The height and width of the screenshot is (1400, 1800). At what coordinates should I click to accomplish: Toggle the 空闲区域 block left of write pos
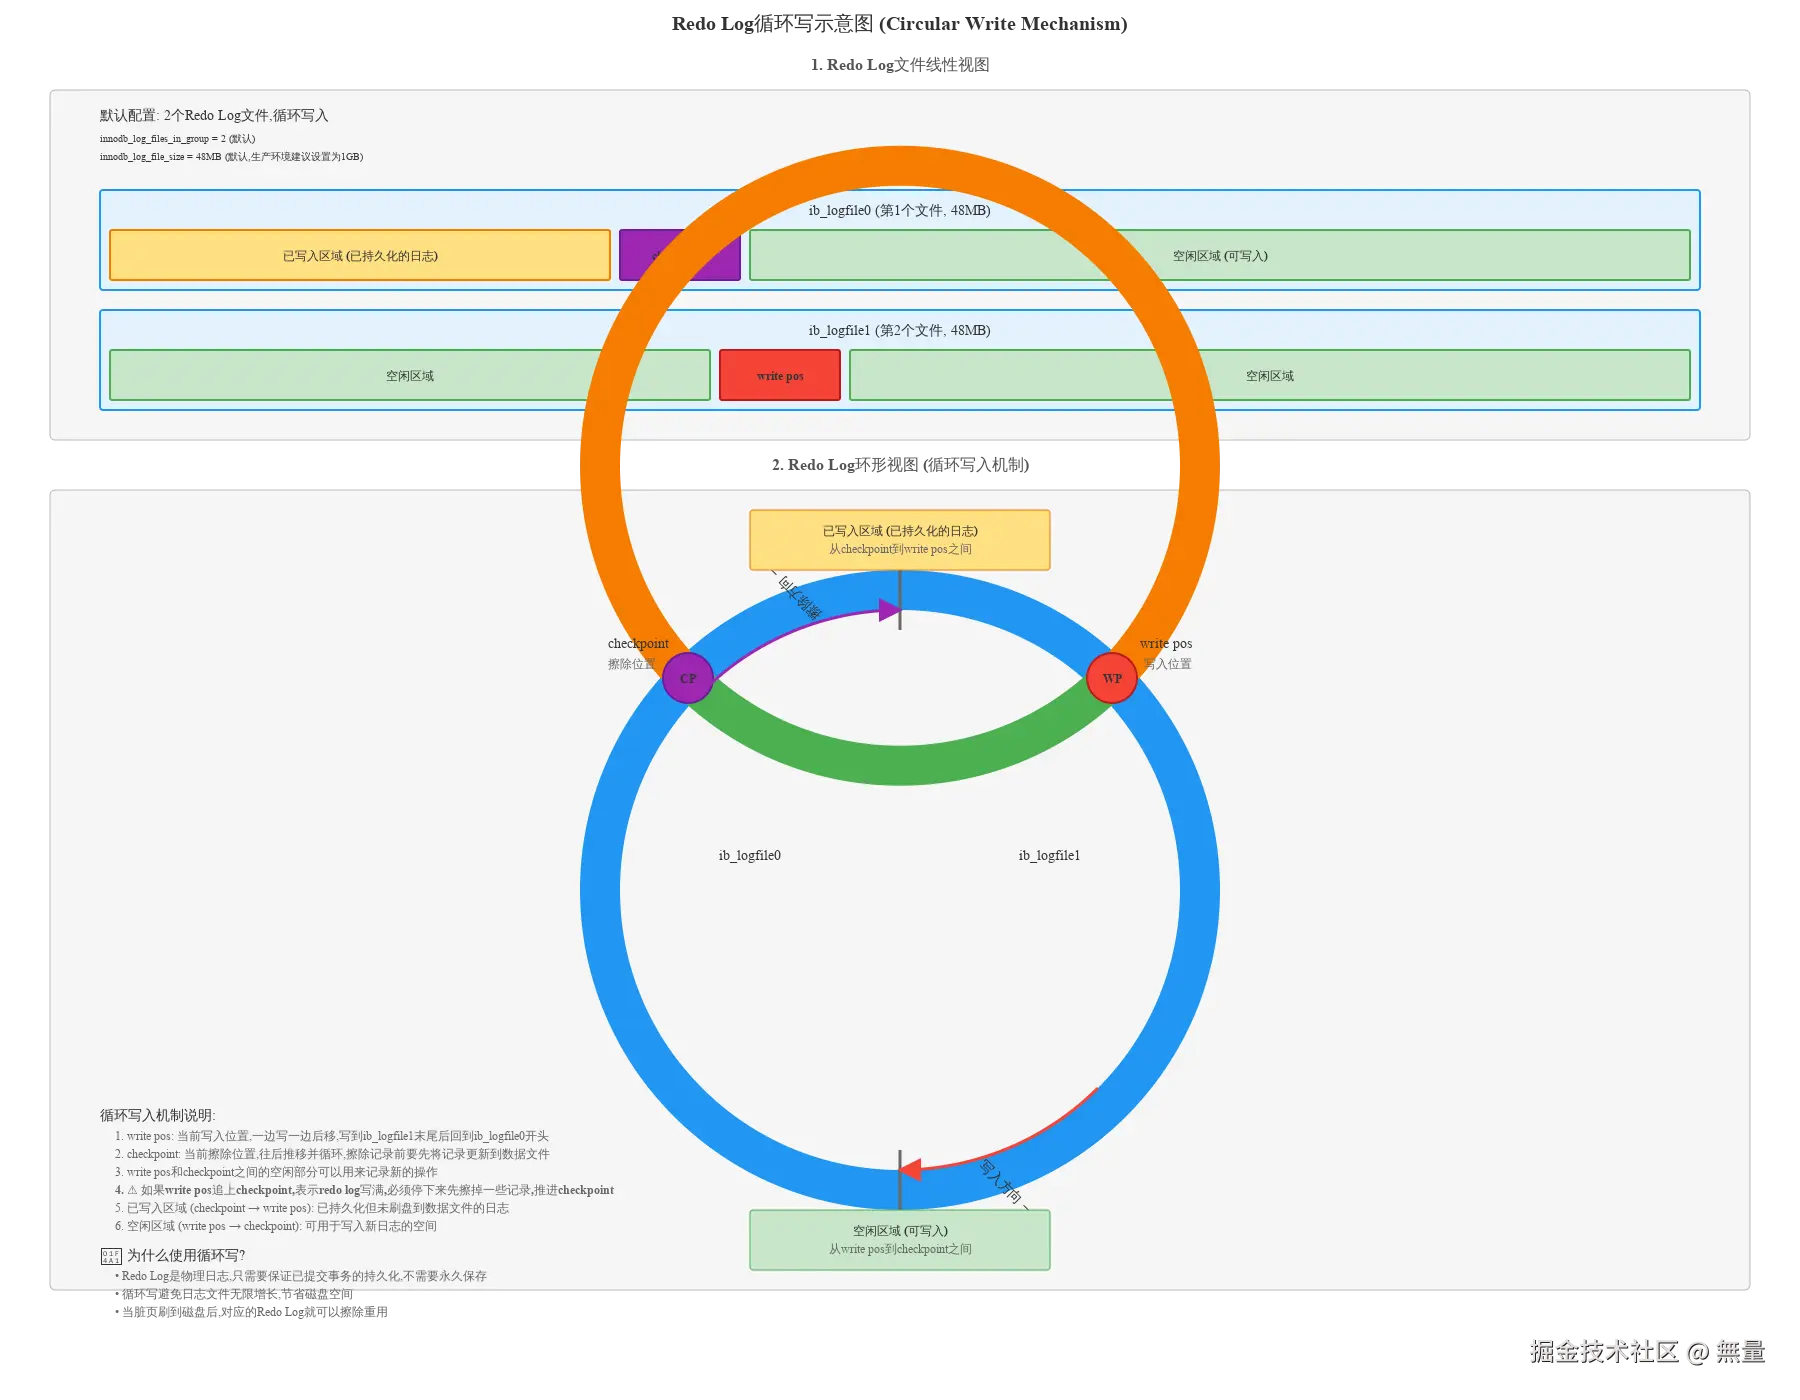tap(408, 376)
